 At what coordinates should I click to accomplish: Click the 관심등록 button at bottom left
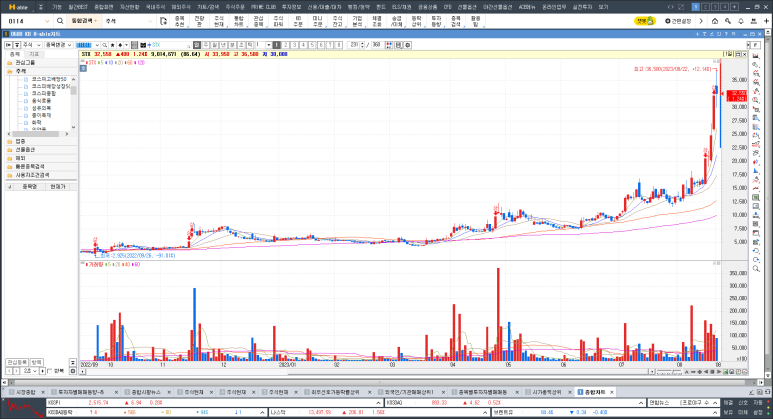click(x=17, y=362)
